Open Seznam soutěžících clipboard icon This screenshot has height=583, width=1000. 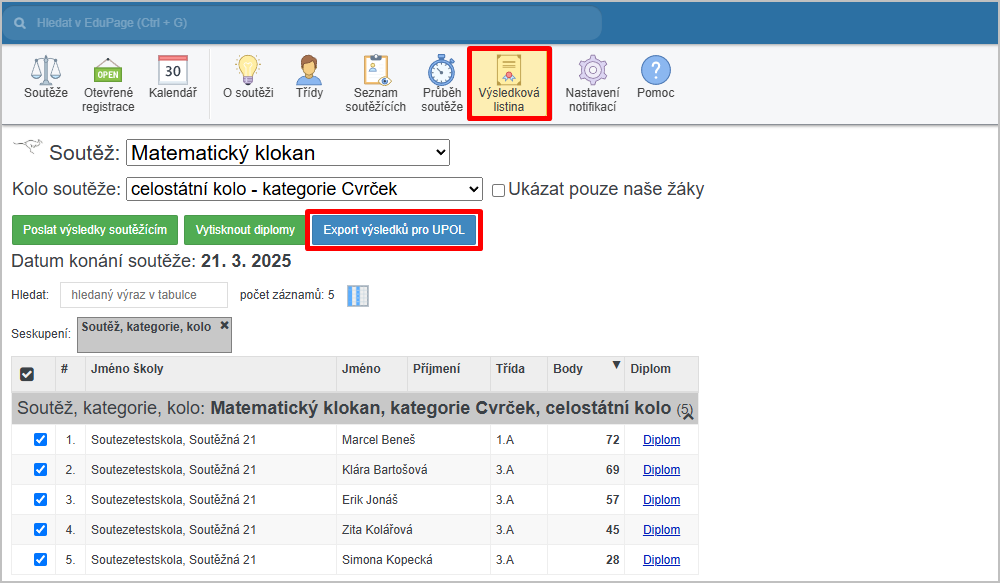point(375,71)
